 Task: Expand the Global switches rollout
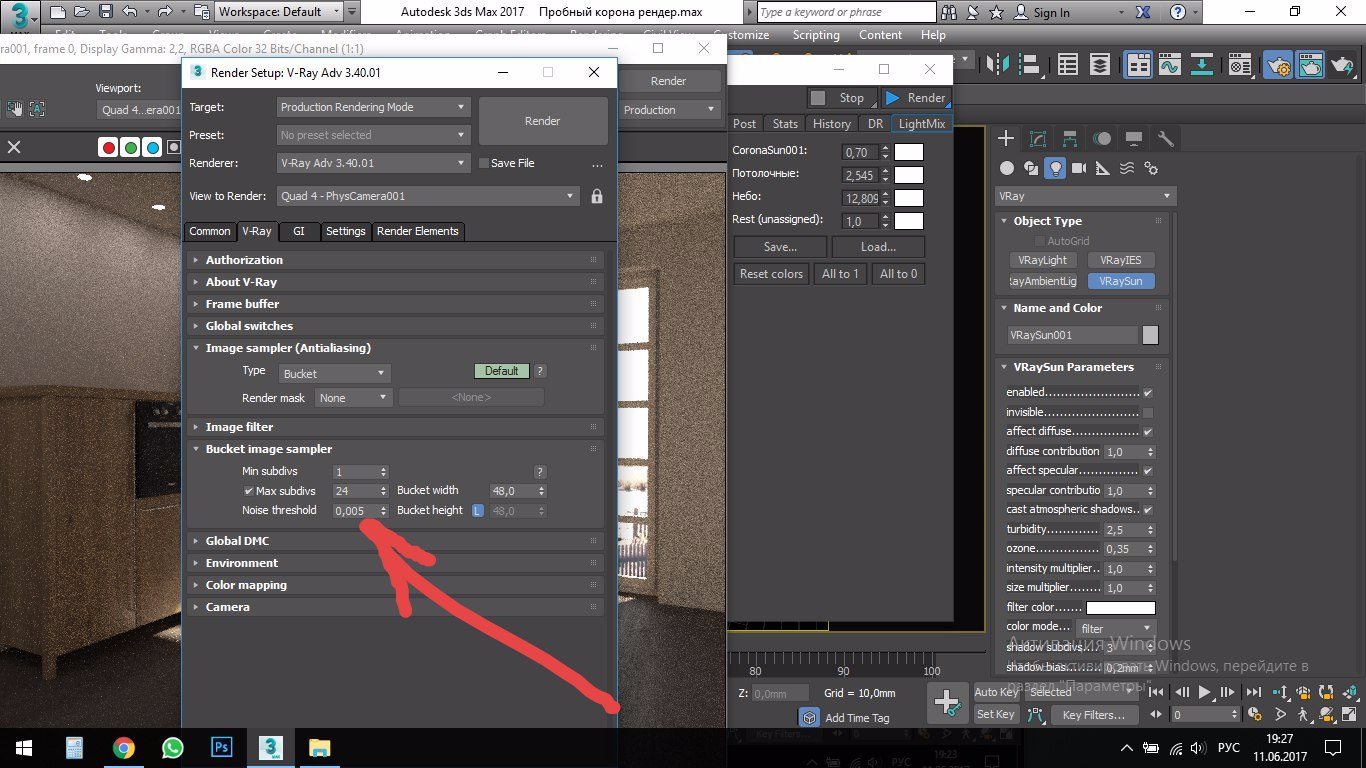[396, 326]
